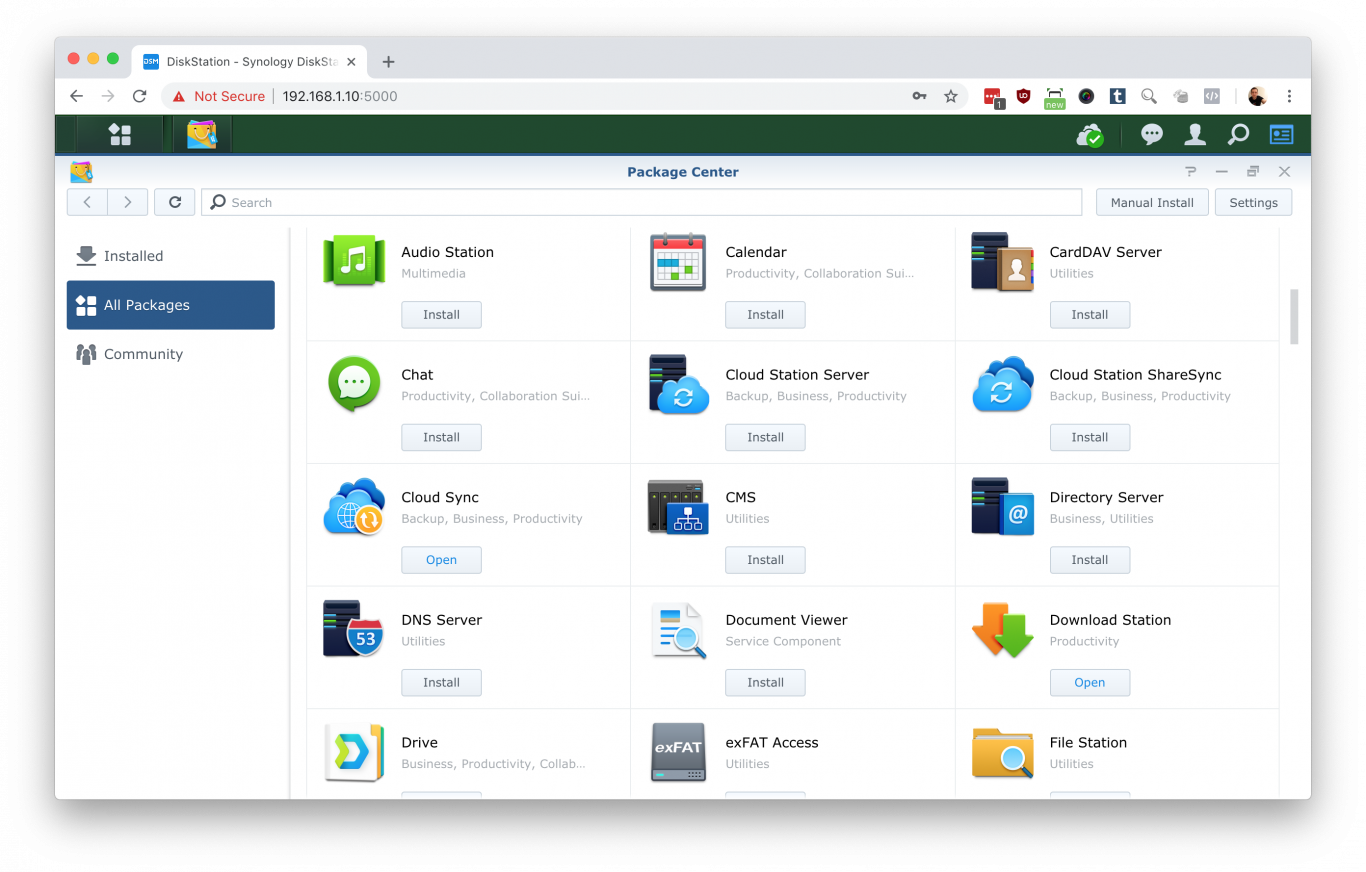Select the Installed sidebar item
Viewport: 1366px width, 872px height.
171,256
